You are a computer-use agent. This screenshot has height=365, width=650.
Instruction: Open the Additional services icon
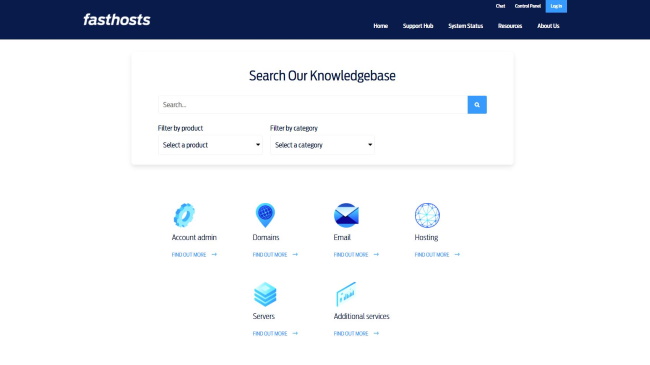346,294
